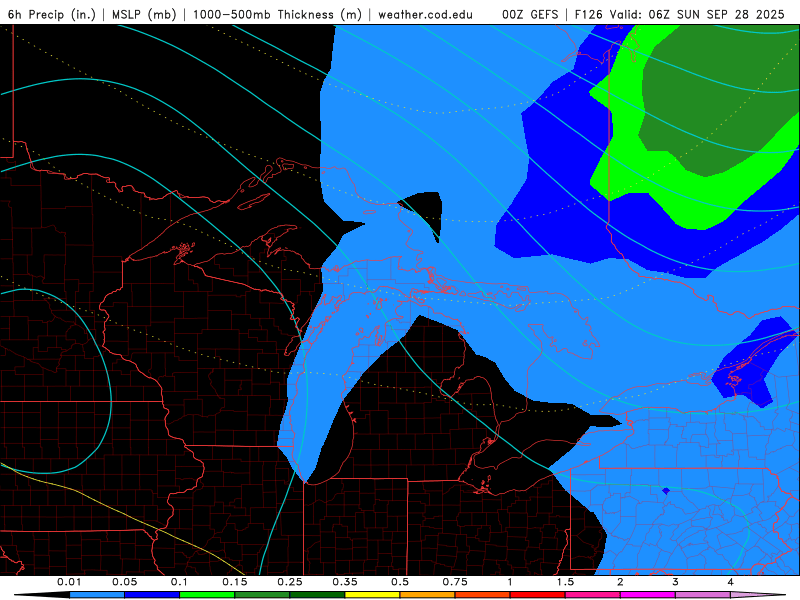The height and width of the screenshot is (600, 800).
Task: Click the 'F126' forecast hour text
Action: pyautogui.click(x=588, y=14)
